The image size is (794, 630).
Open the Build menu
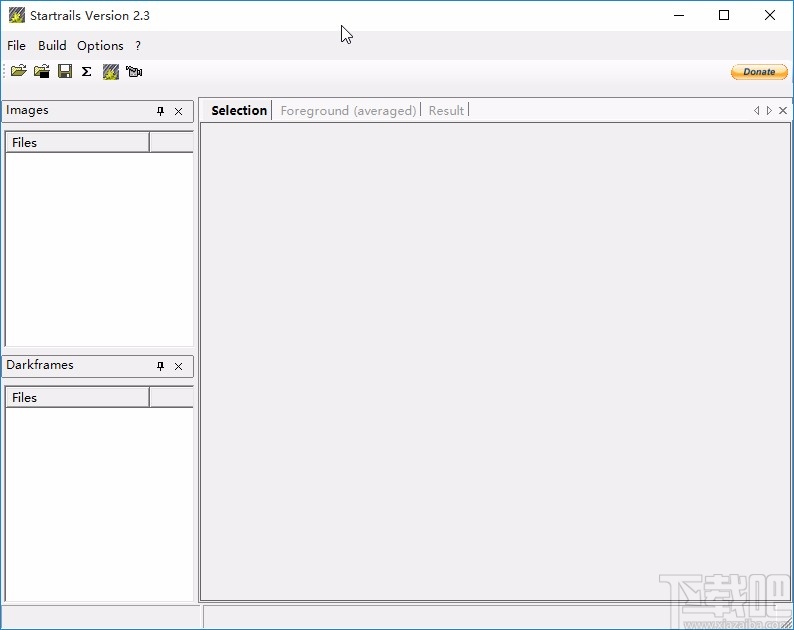pyautogui.click(x=52, y=46)
